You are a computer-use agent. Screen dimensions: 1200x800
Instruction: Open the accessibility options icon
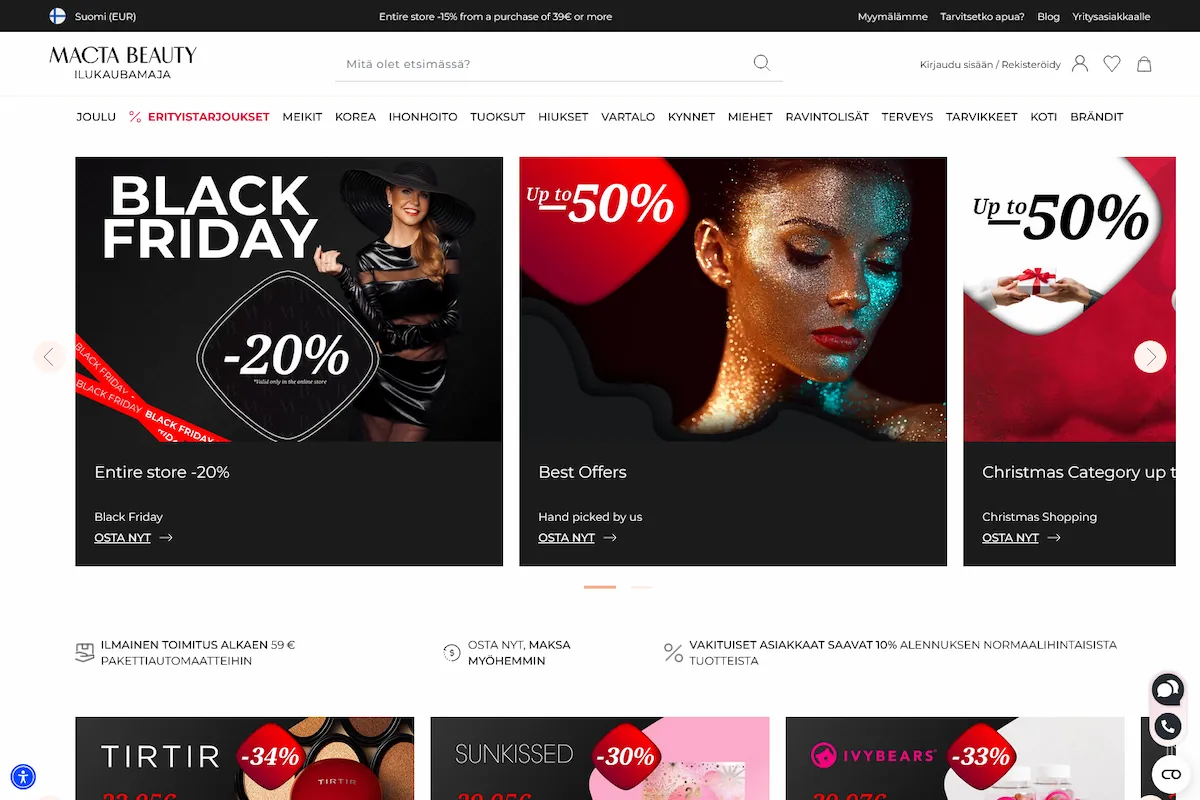tap(23, 776)
